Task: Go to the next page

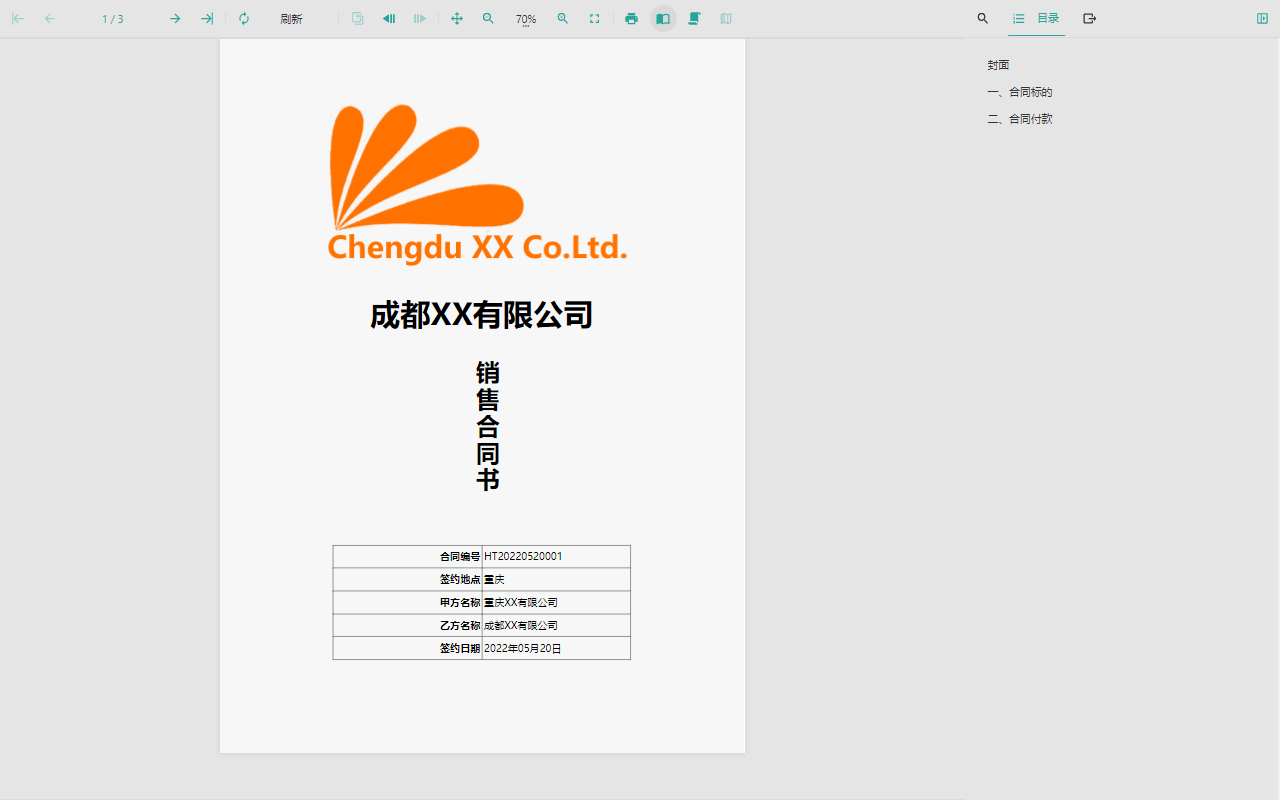Action: pyautogui.click(x=175, y=19)
